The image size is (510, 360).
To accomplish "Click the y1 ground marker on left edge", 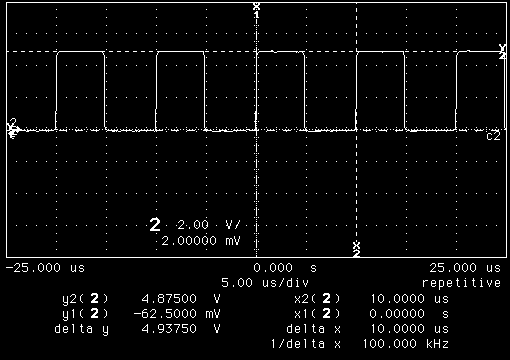I will pyautogui.click(x=13, y=128).
